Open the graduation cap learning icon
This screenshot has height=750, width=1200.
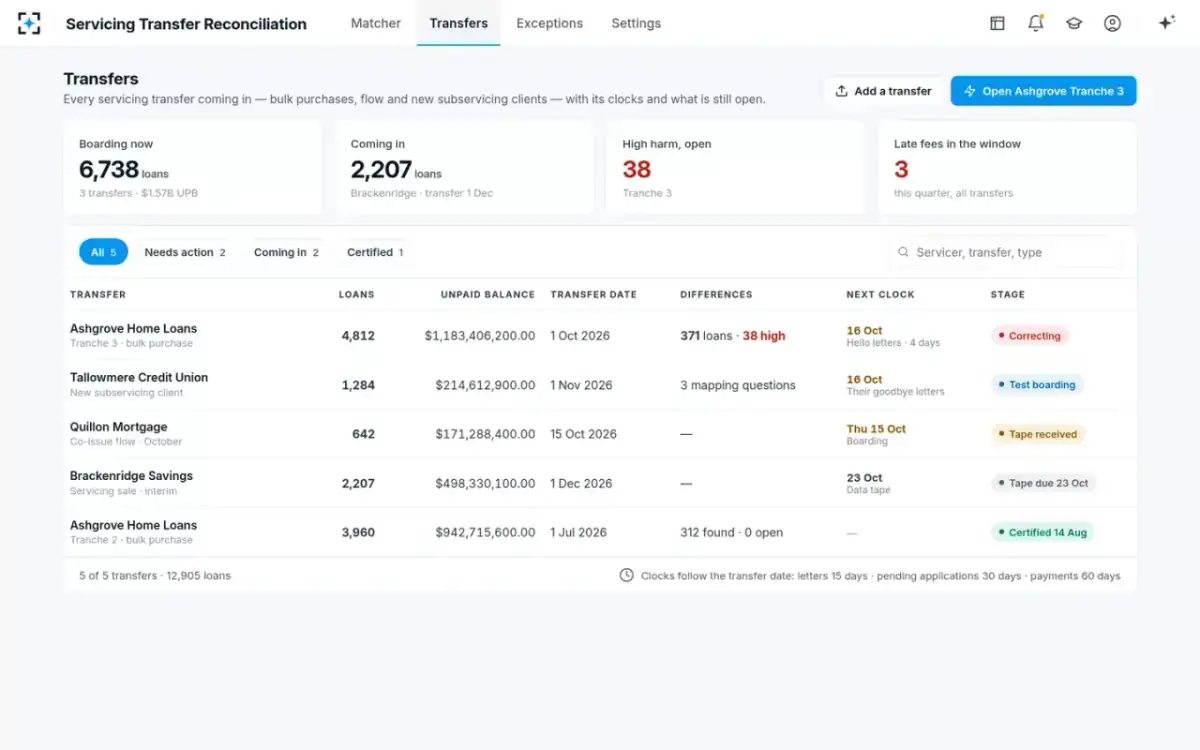(x=1074, y=23)
